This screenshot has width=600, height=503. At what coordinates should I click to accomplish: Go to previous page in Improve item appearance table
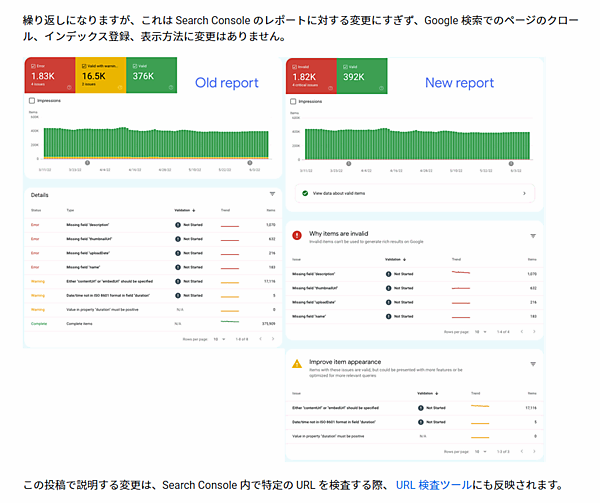coord(522,451)
